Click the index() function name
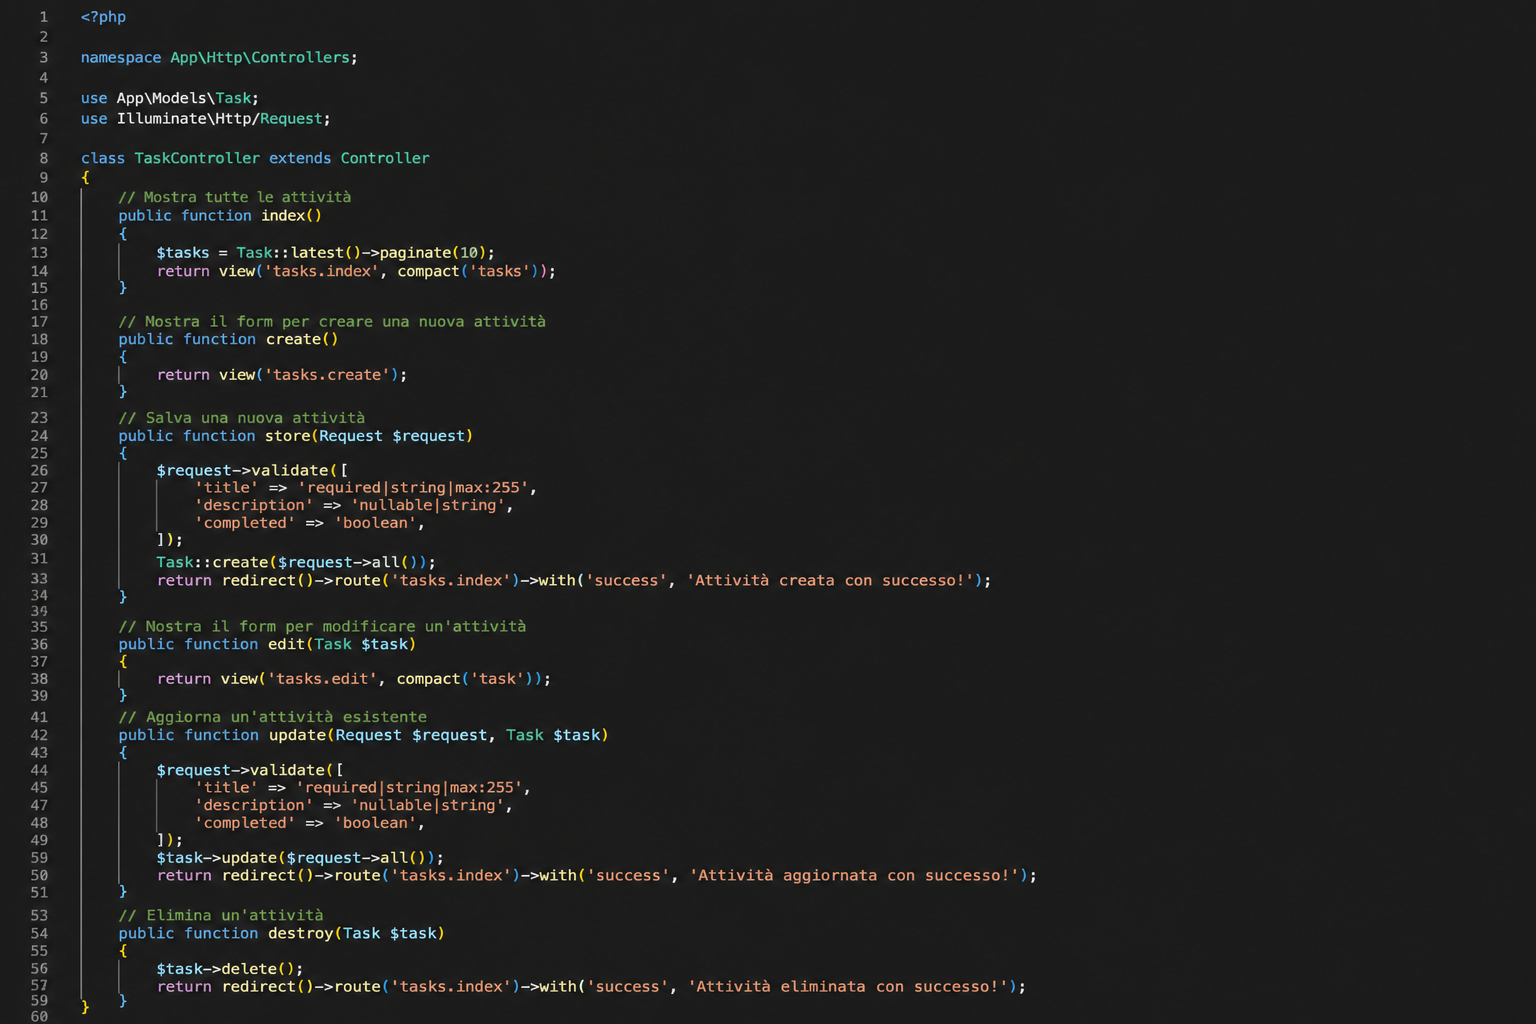The height and width of the screenshot is (1024, 1536). 291,216
